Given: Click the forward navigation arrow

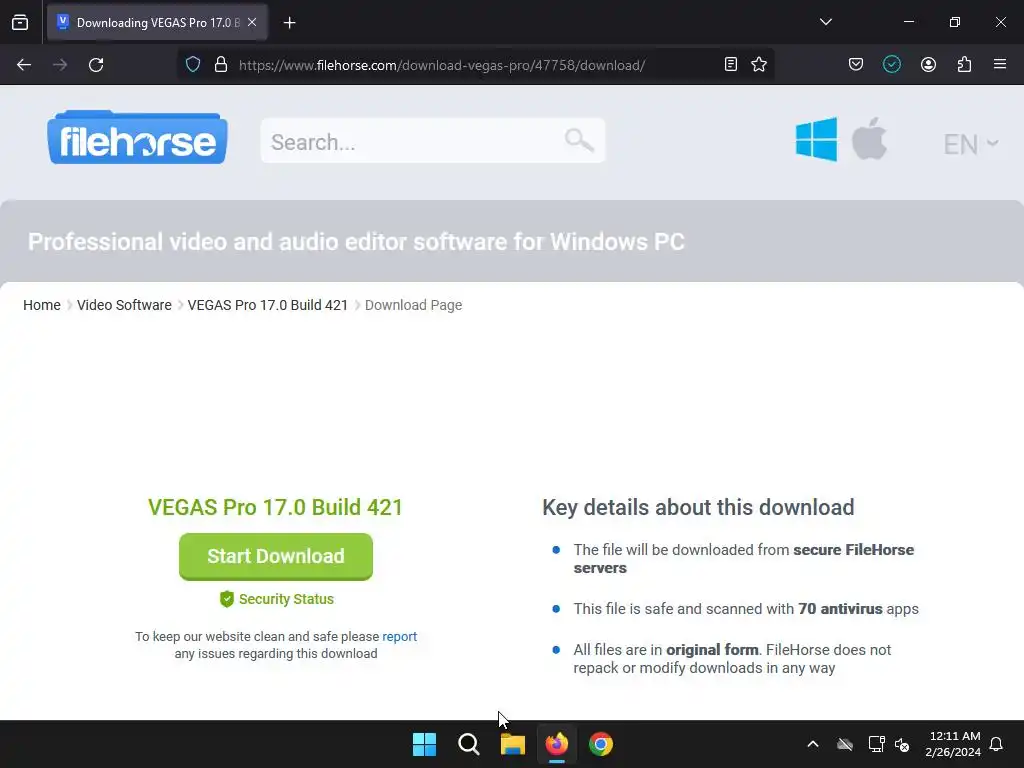Looking at the screenshot, I should [60, 65].
